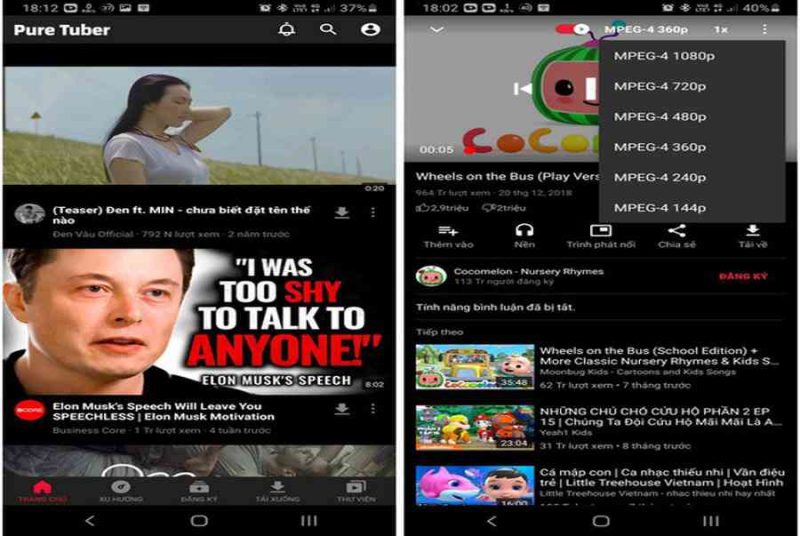Viewport: 800px width, 536px height.
Task: Tap Android back button on right phone
Action: (x=492, y=521)
